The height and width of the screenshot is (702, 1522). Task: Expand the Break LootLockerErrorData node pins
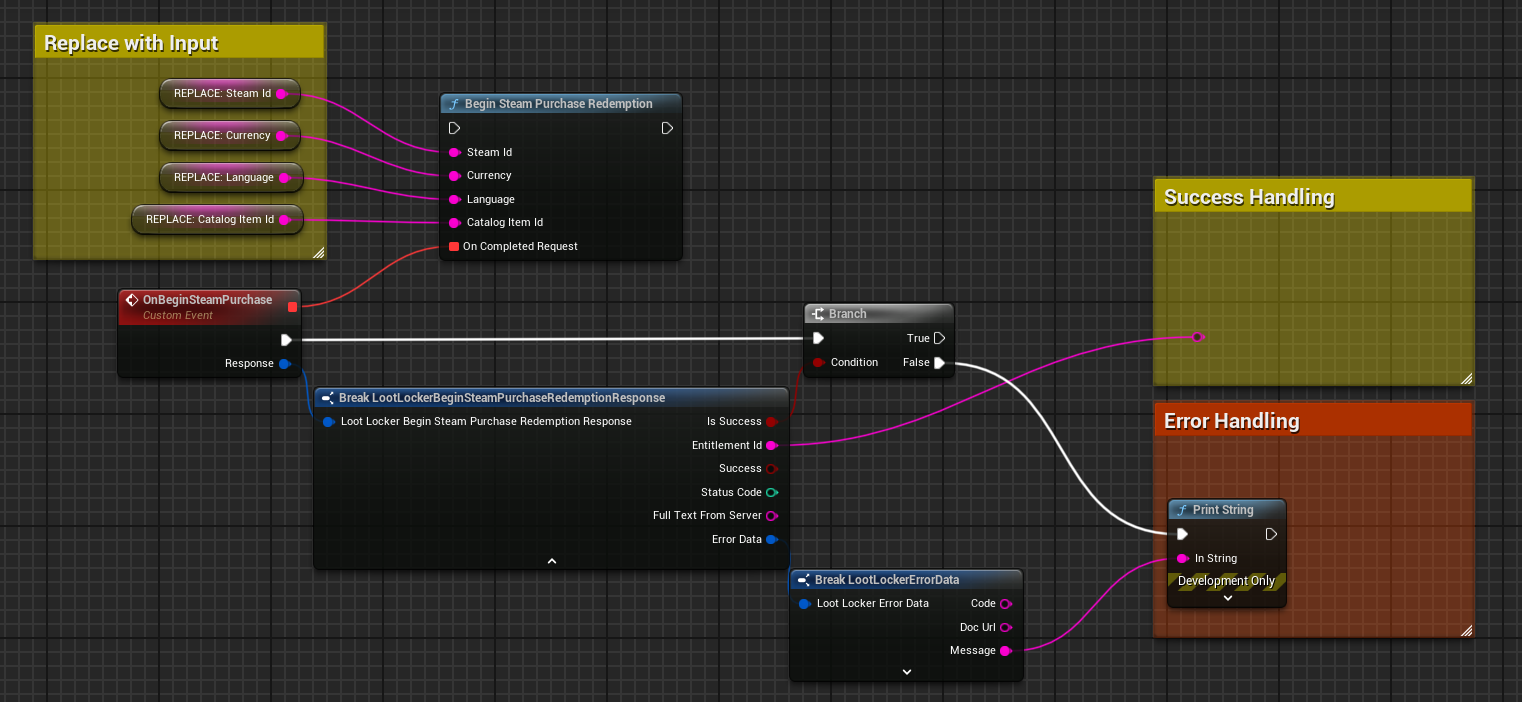906,672
